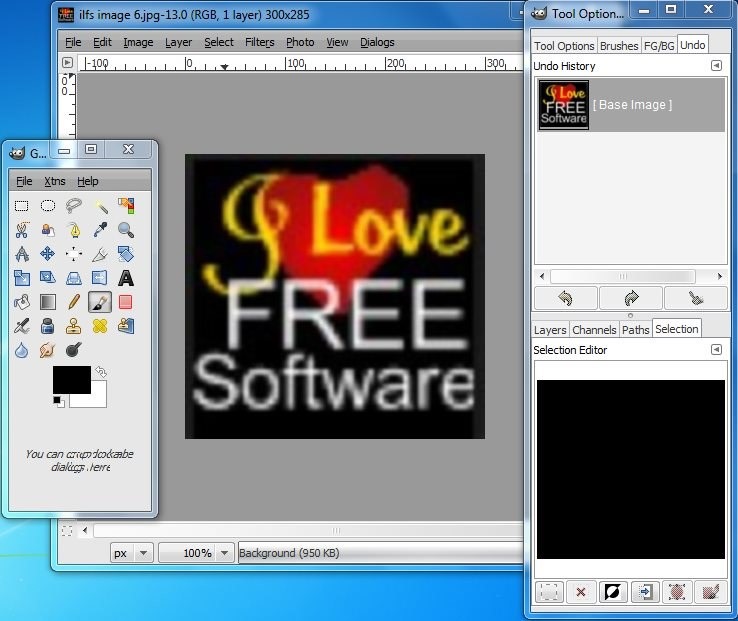Screen dimensions: 738x621
Task: Open the 100% zoom level dropdown
Action: 225,553
